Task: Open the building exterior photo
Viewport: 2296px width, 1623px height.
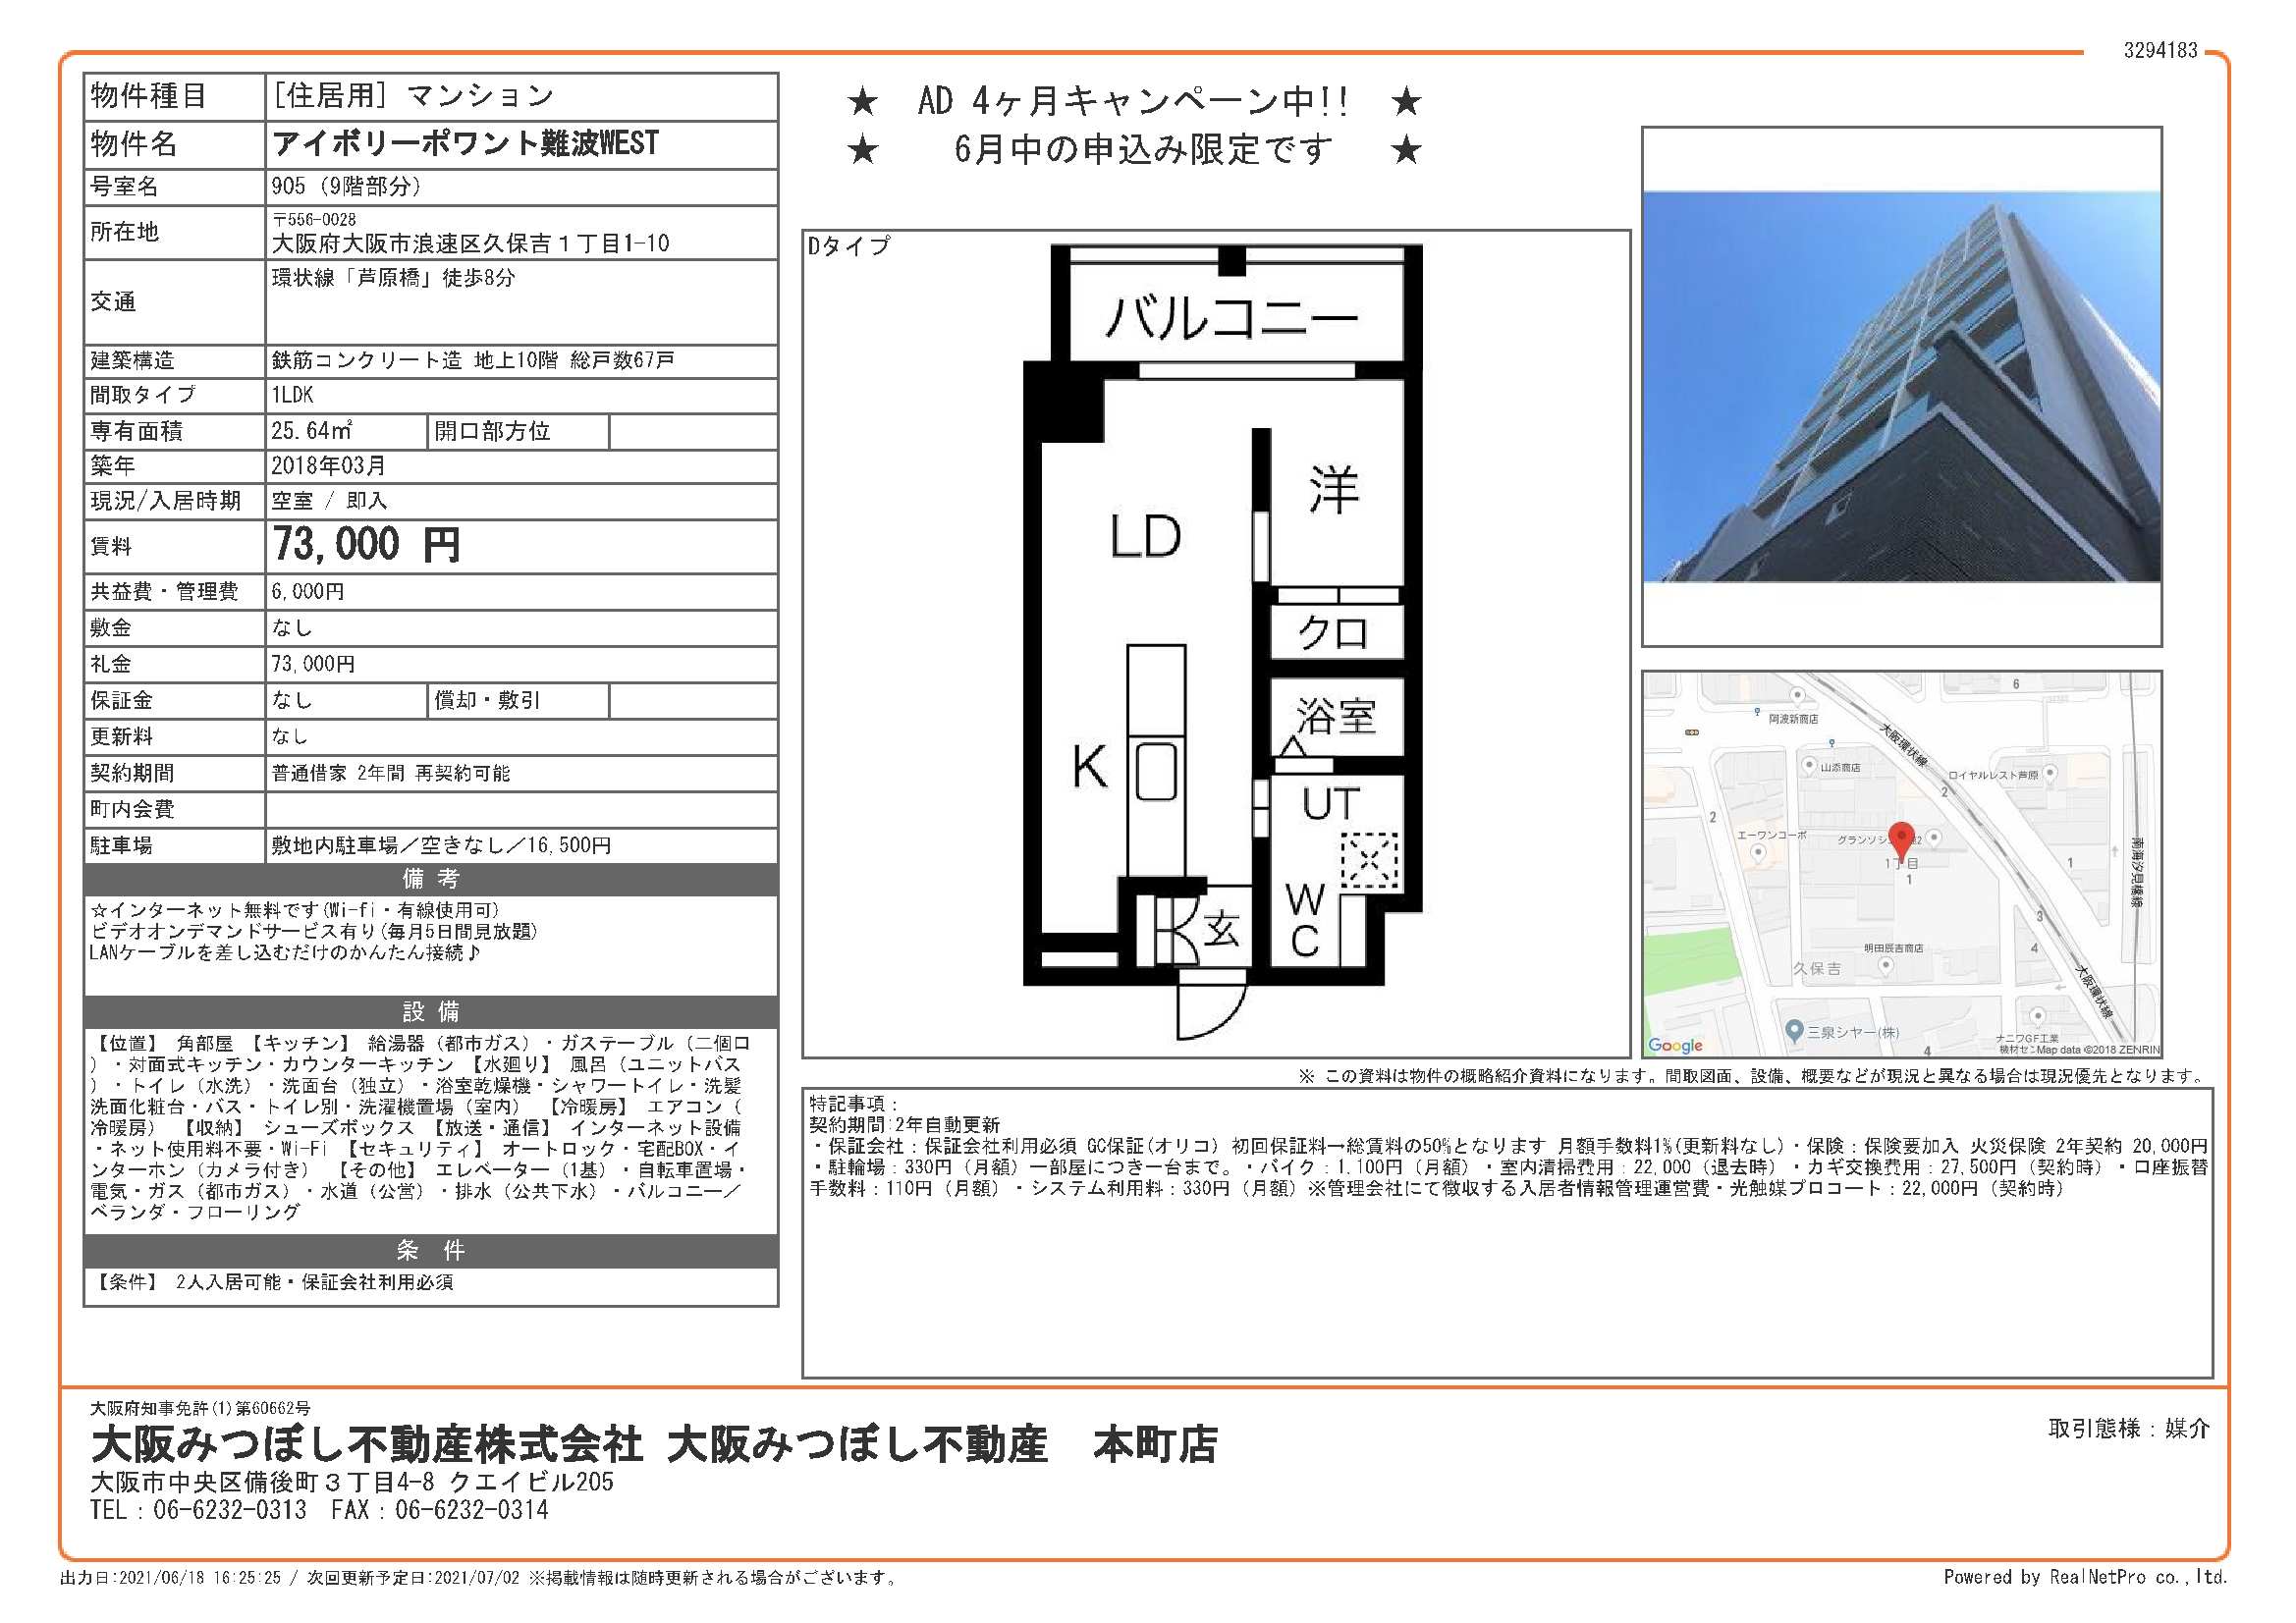Action: 1901,386
